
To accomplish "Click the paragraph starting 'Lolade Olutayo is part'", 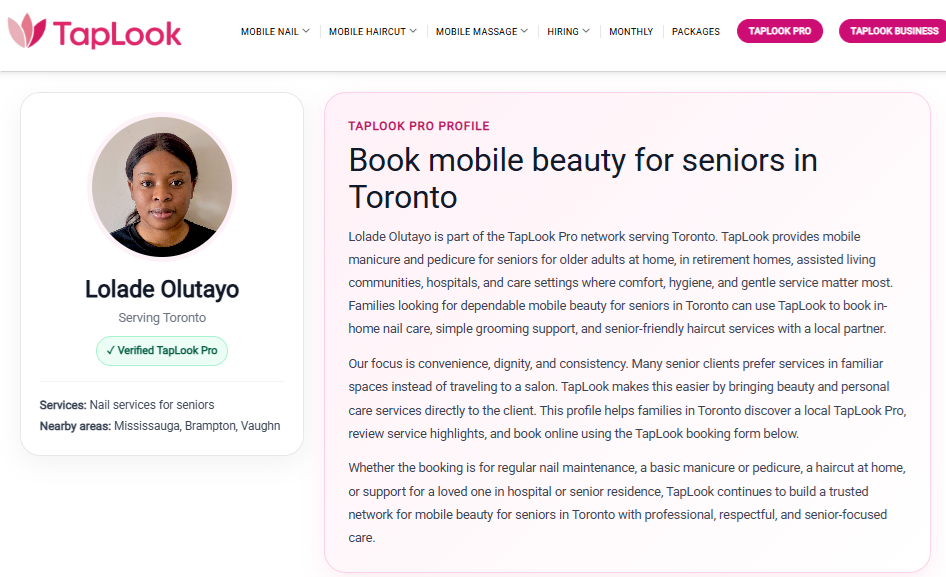I will [x=620, y=282].
